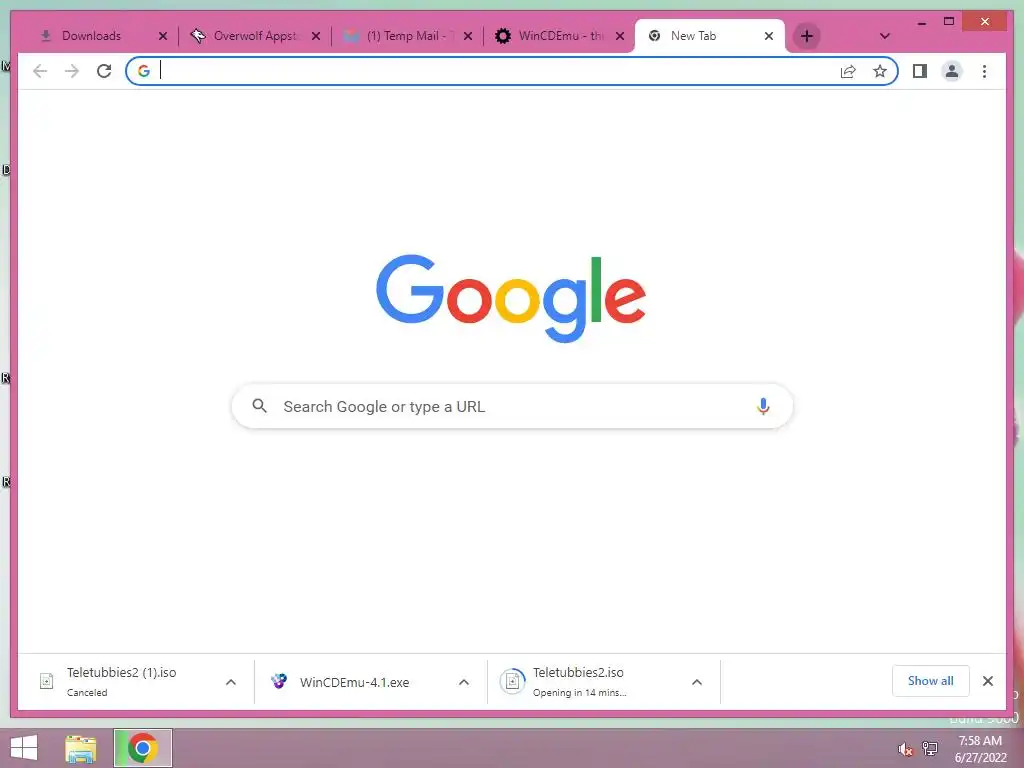Click the Google logo
Viewport: 1024px width, 768px height.
point(511,298)
